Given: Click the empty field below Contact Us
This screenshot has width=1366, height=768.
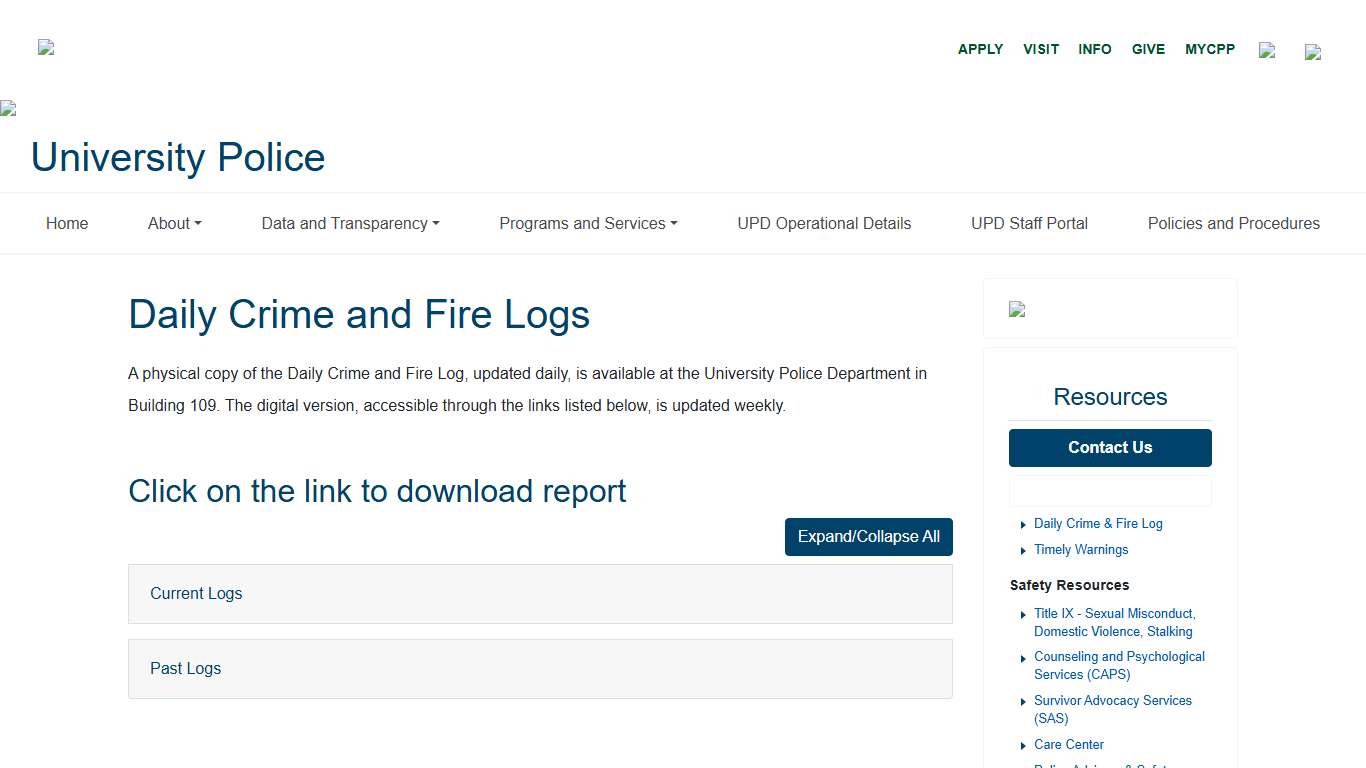Looking at the screenshot, I should (1110, 490).
